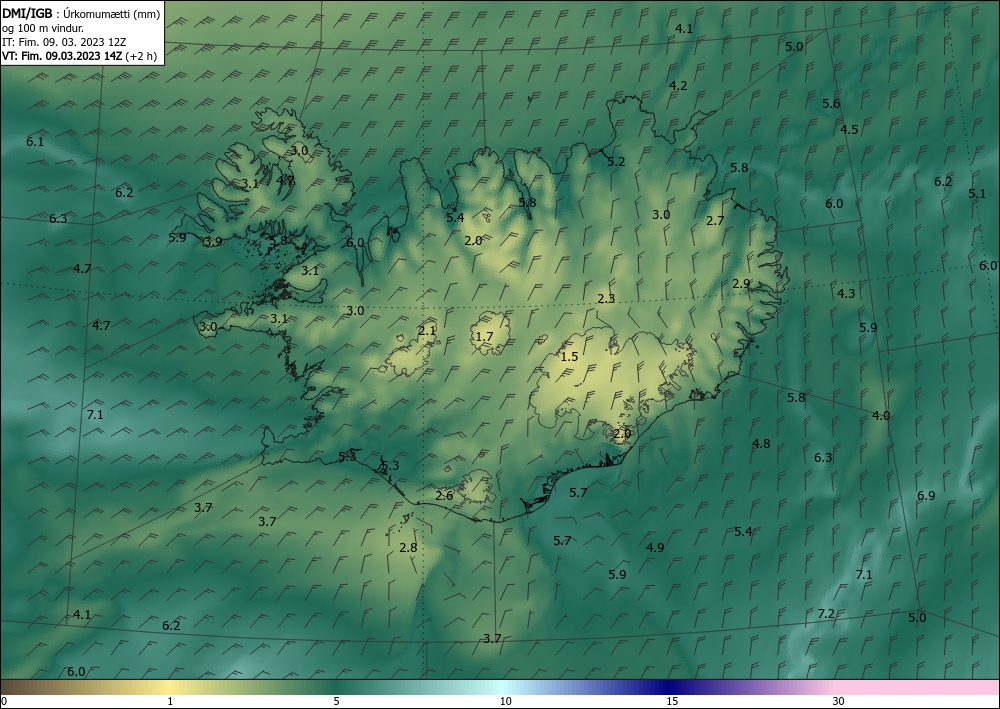Click the 7.2 value on the map

826,613
